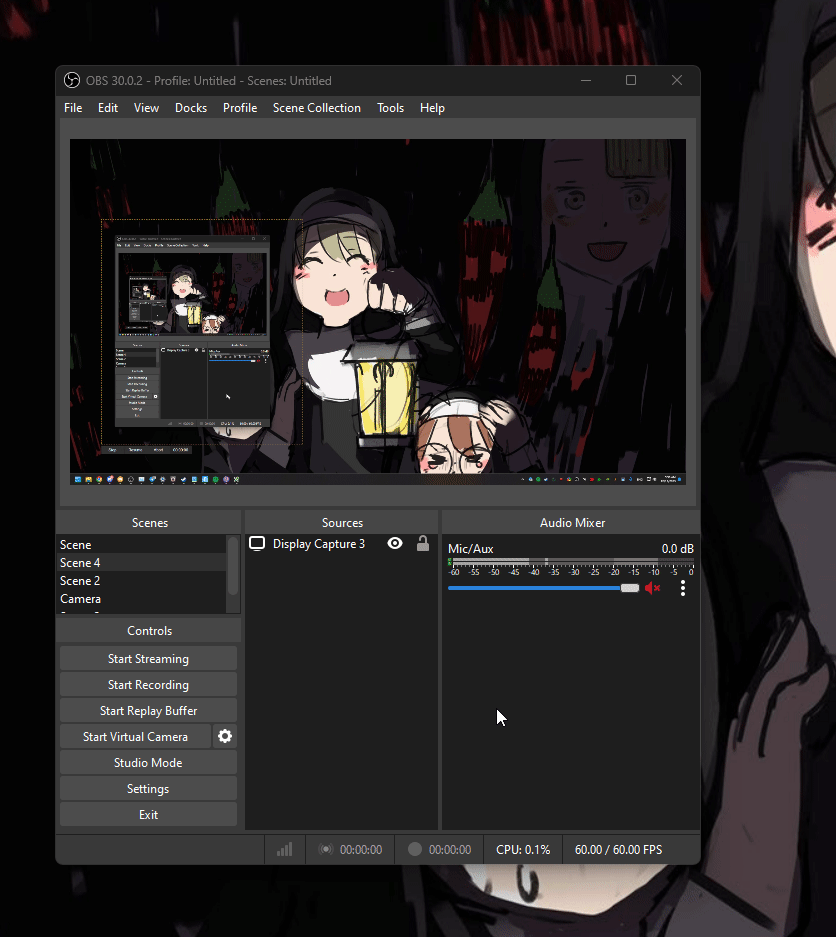The width and height of the screenshot is (836, 937).
Task: Open the File menu
Action: pos(73,108)
